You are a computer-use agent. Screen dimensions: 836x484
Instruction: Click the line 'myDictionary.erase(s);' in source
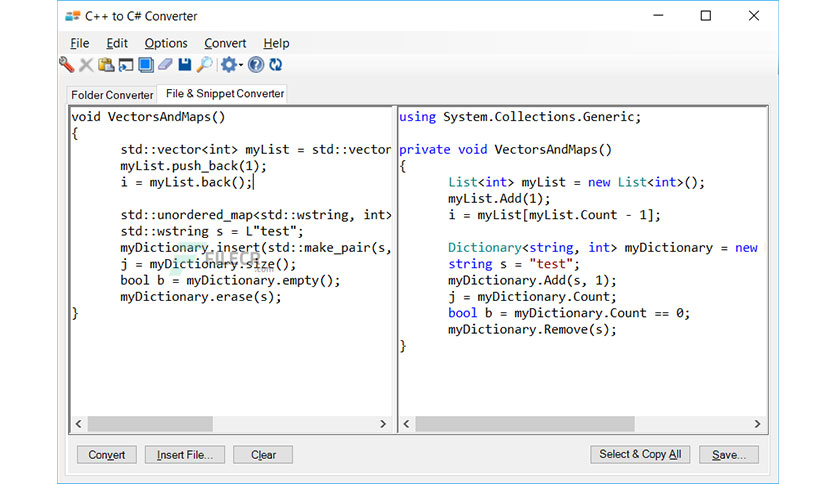tap(200, 296)
